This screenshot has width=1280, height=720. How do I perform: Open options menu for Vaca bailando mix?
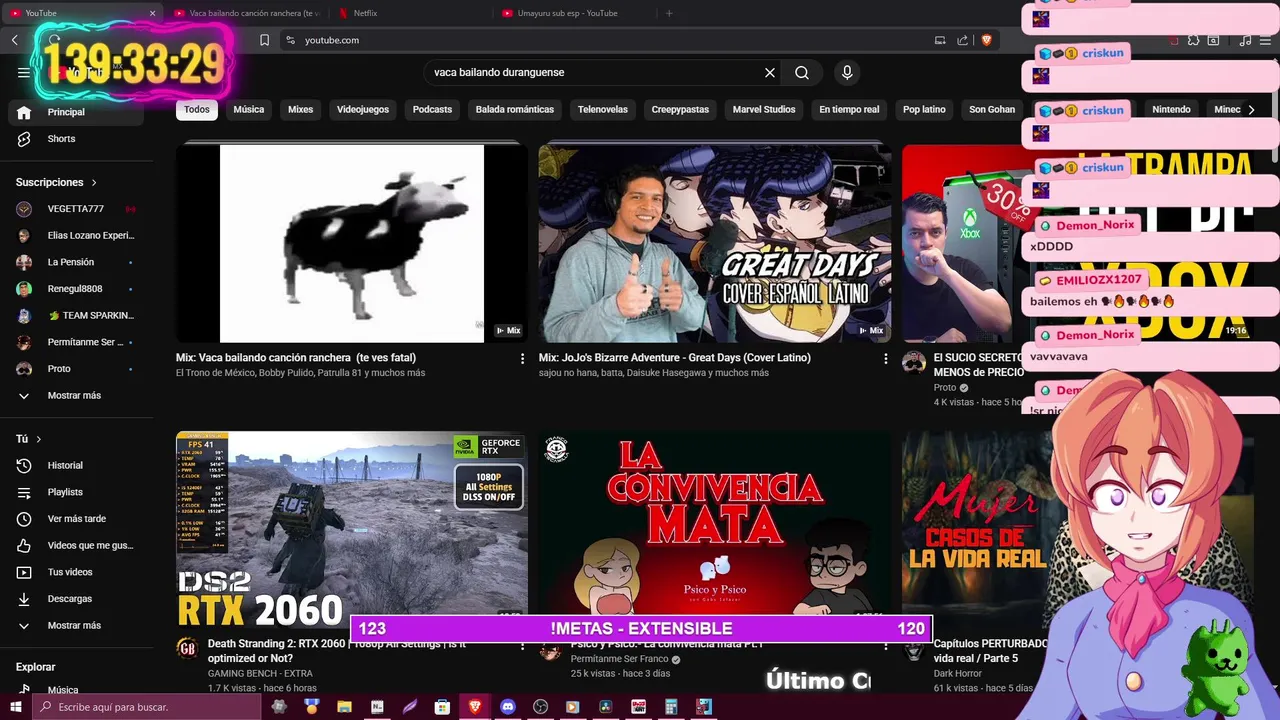click(522, 358)
